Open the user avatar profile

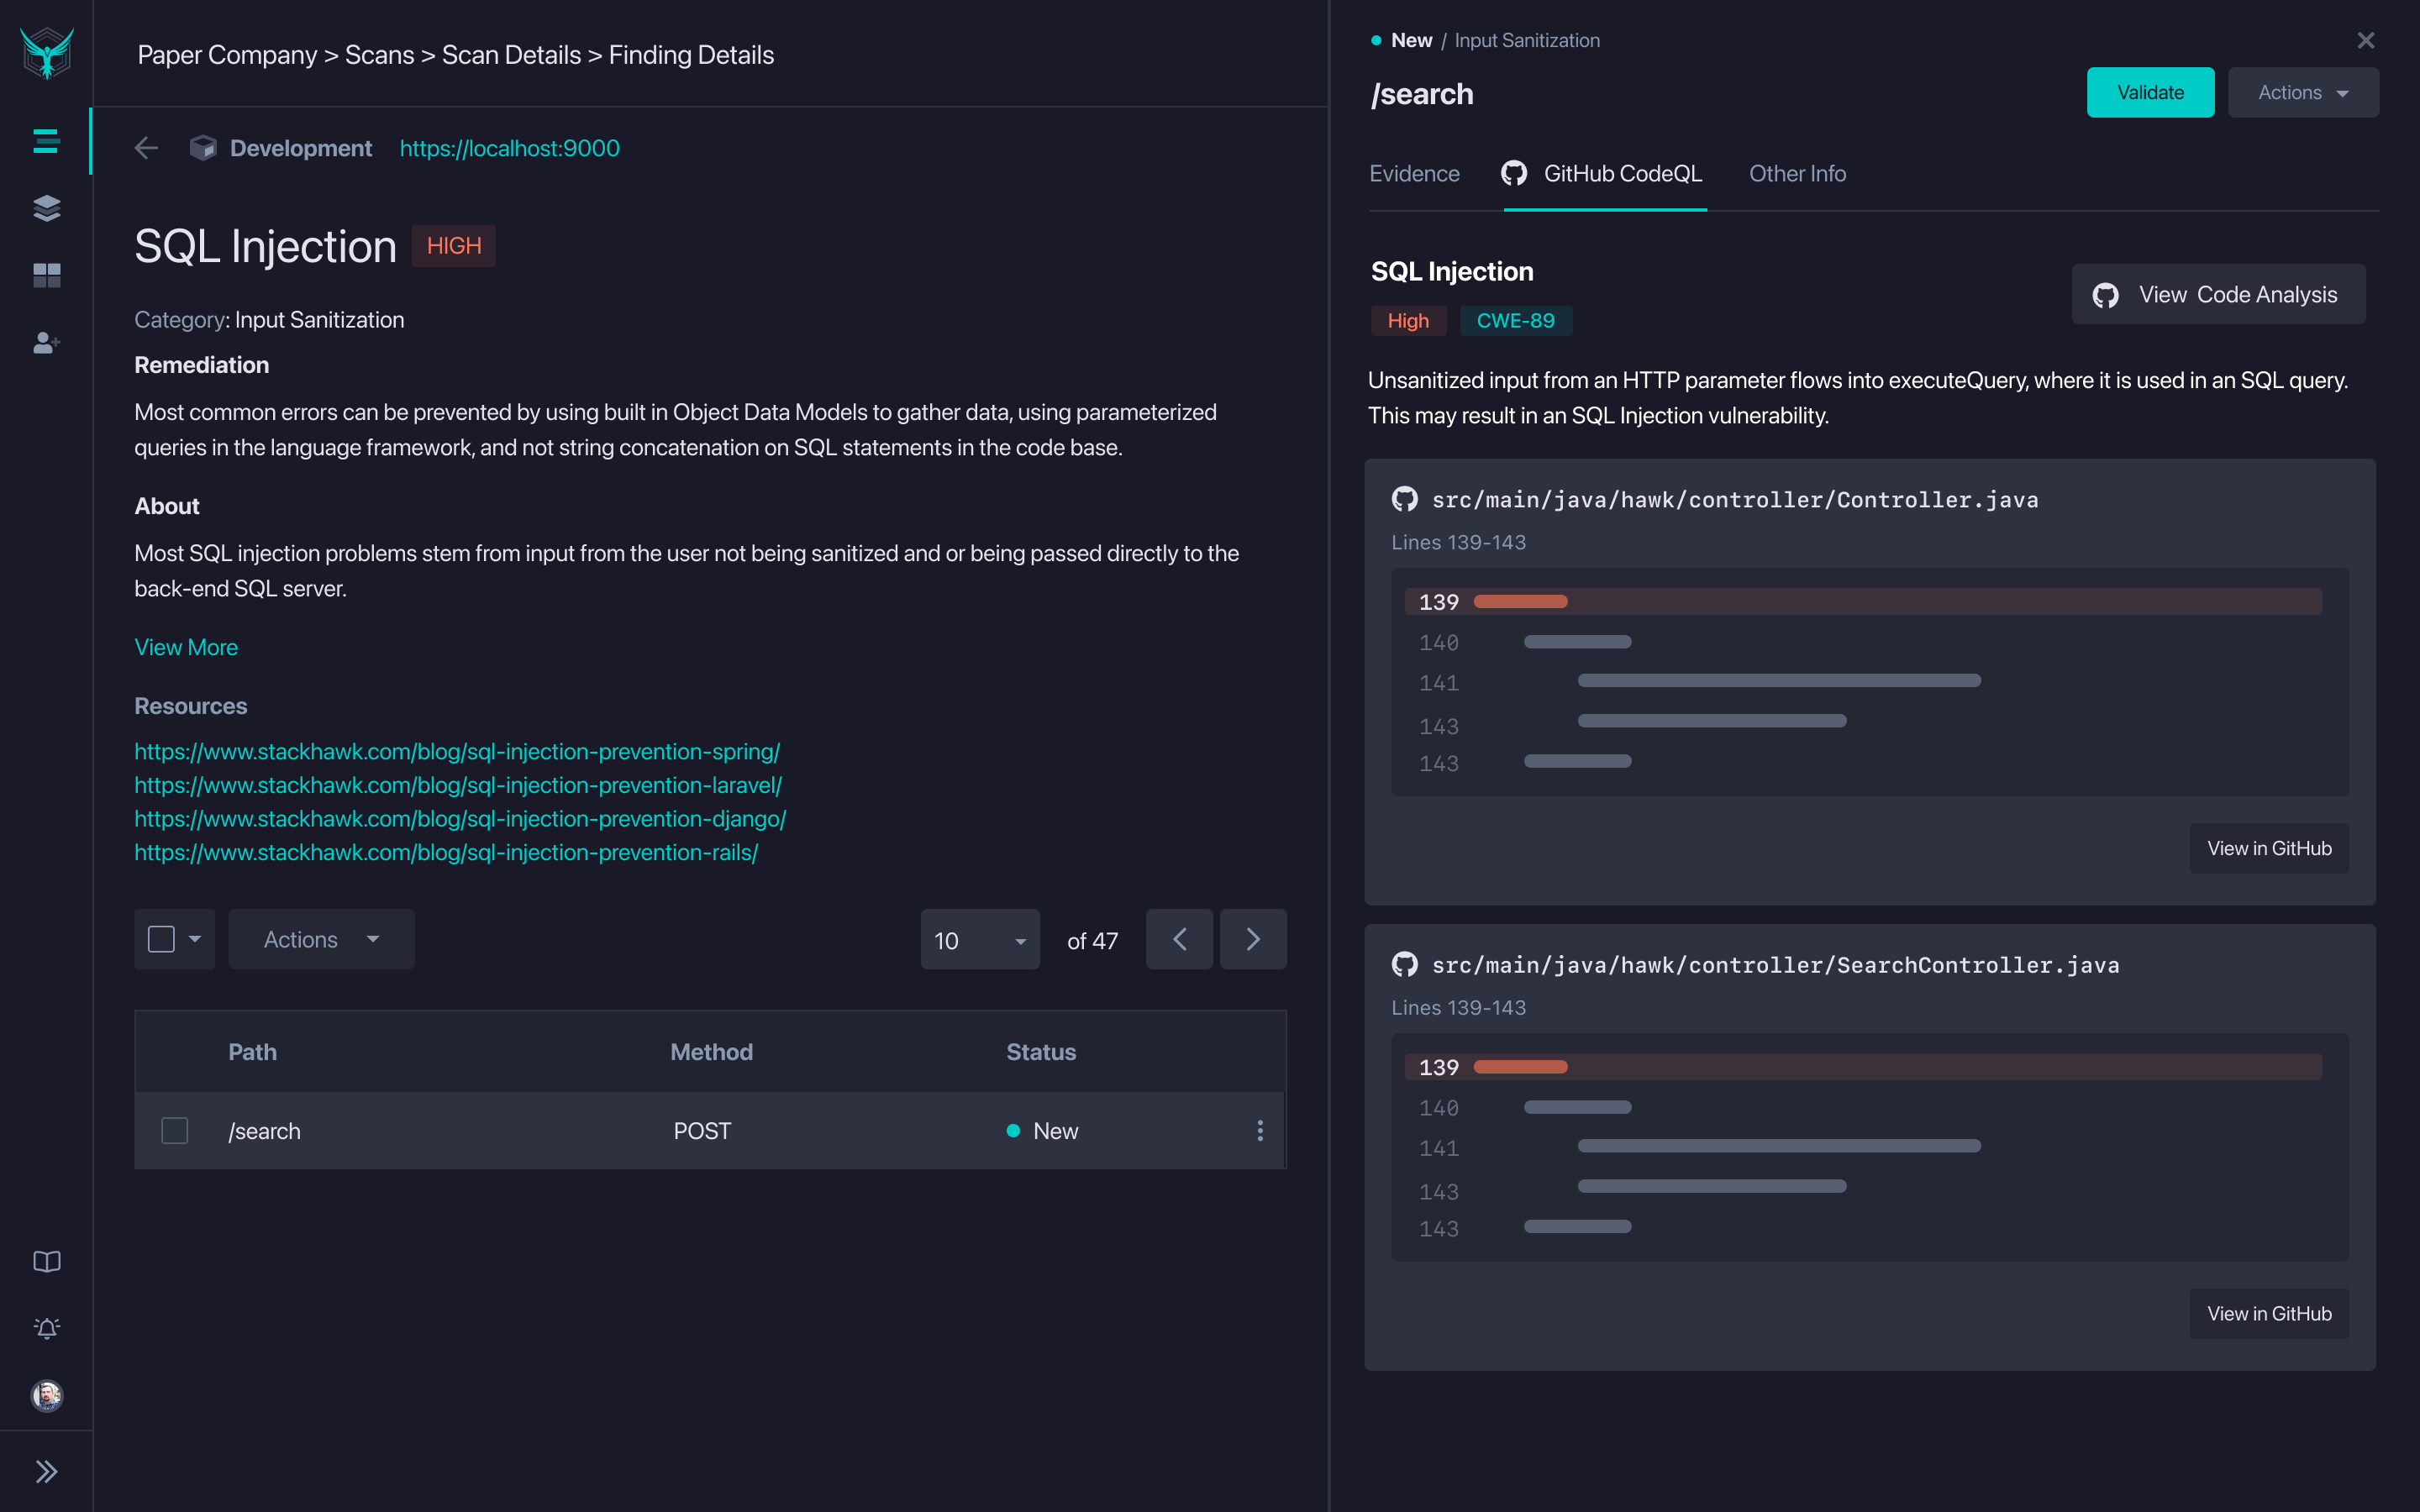[46, 1395]
